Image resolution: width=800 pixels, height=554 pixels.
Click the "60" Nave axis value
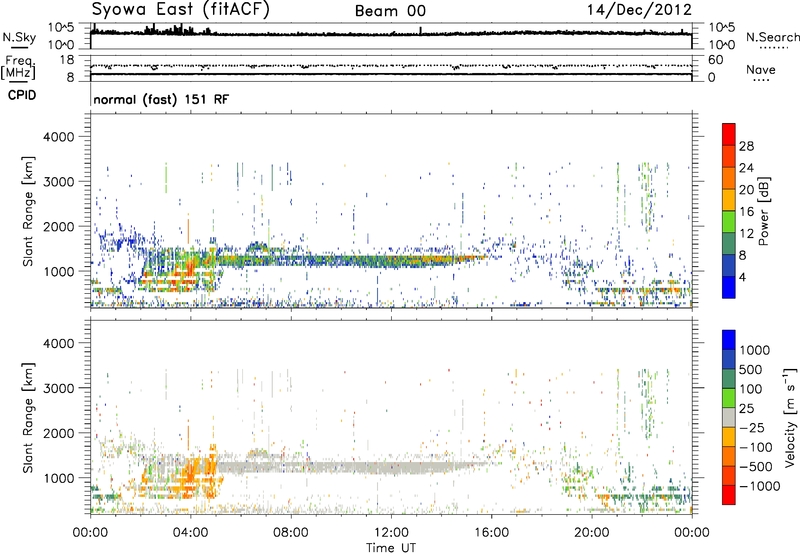pos(715,60)
